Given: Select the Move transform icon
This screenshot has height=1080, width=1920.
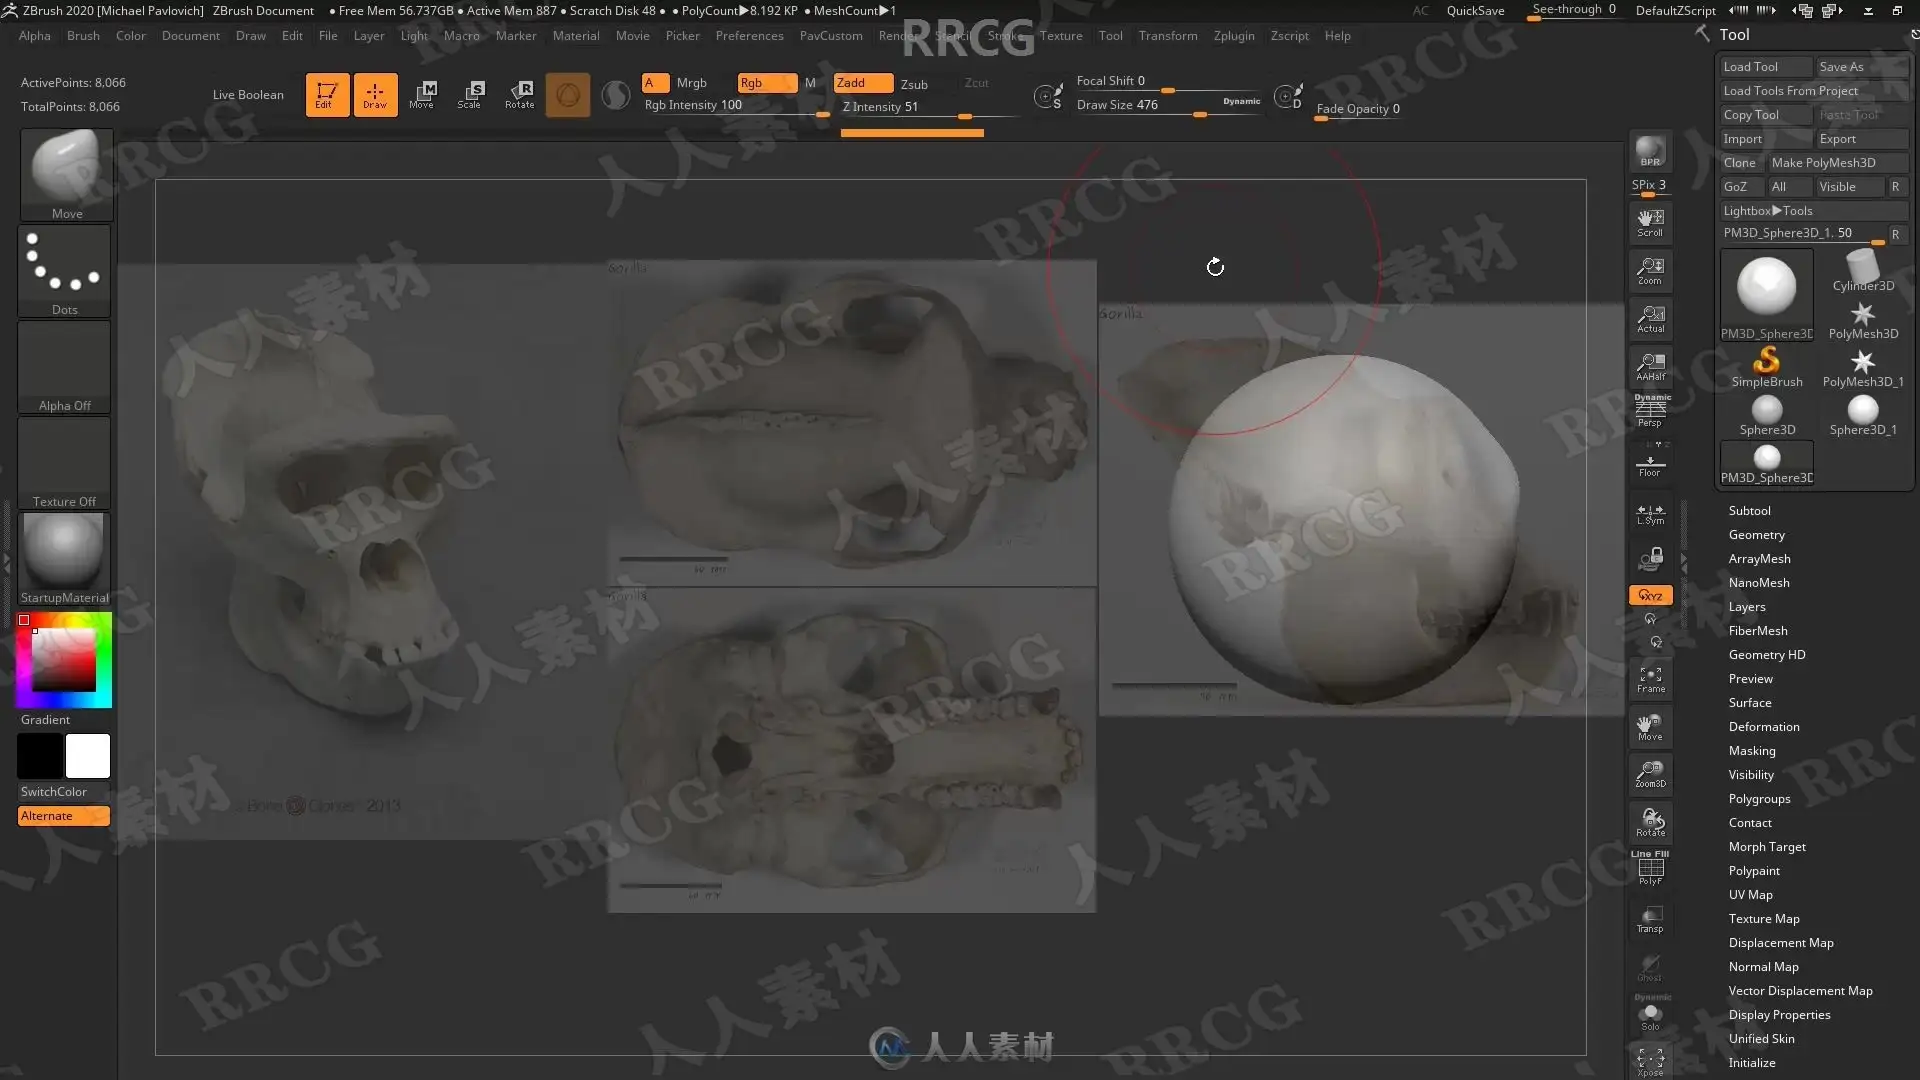Looking at the screenshot, I should tap(422, 94).
